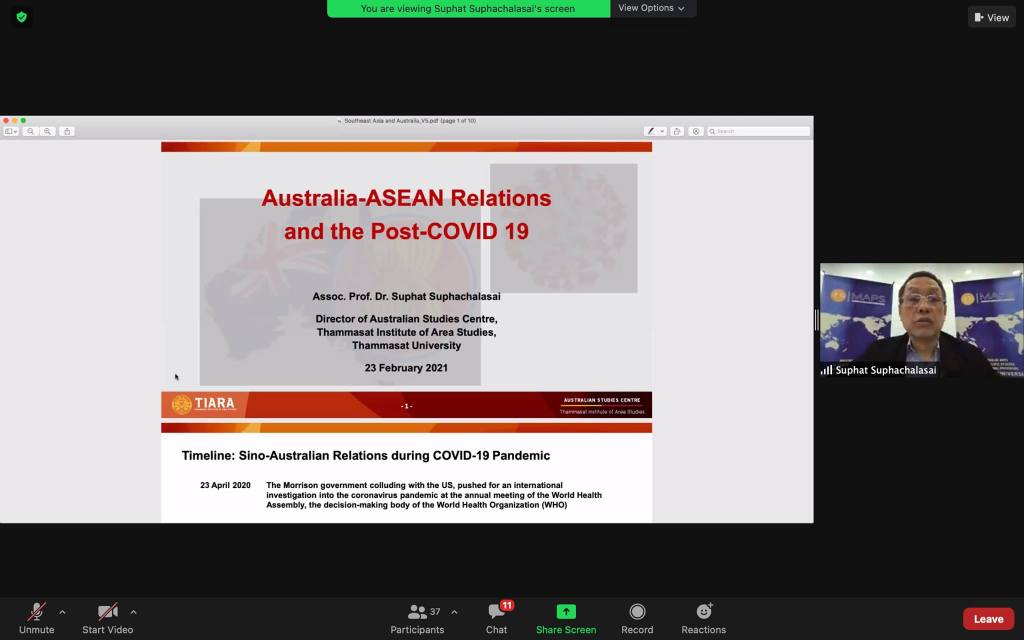
Task: Open participants options arrow next to count
Action: point(454,612)
